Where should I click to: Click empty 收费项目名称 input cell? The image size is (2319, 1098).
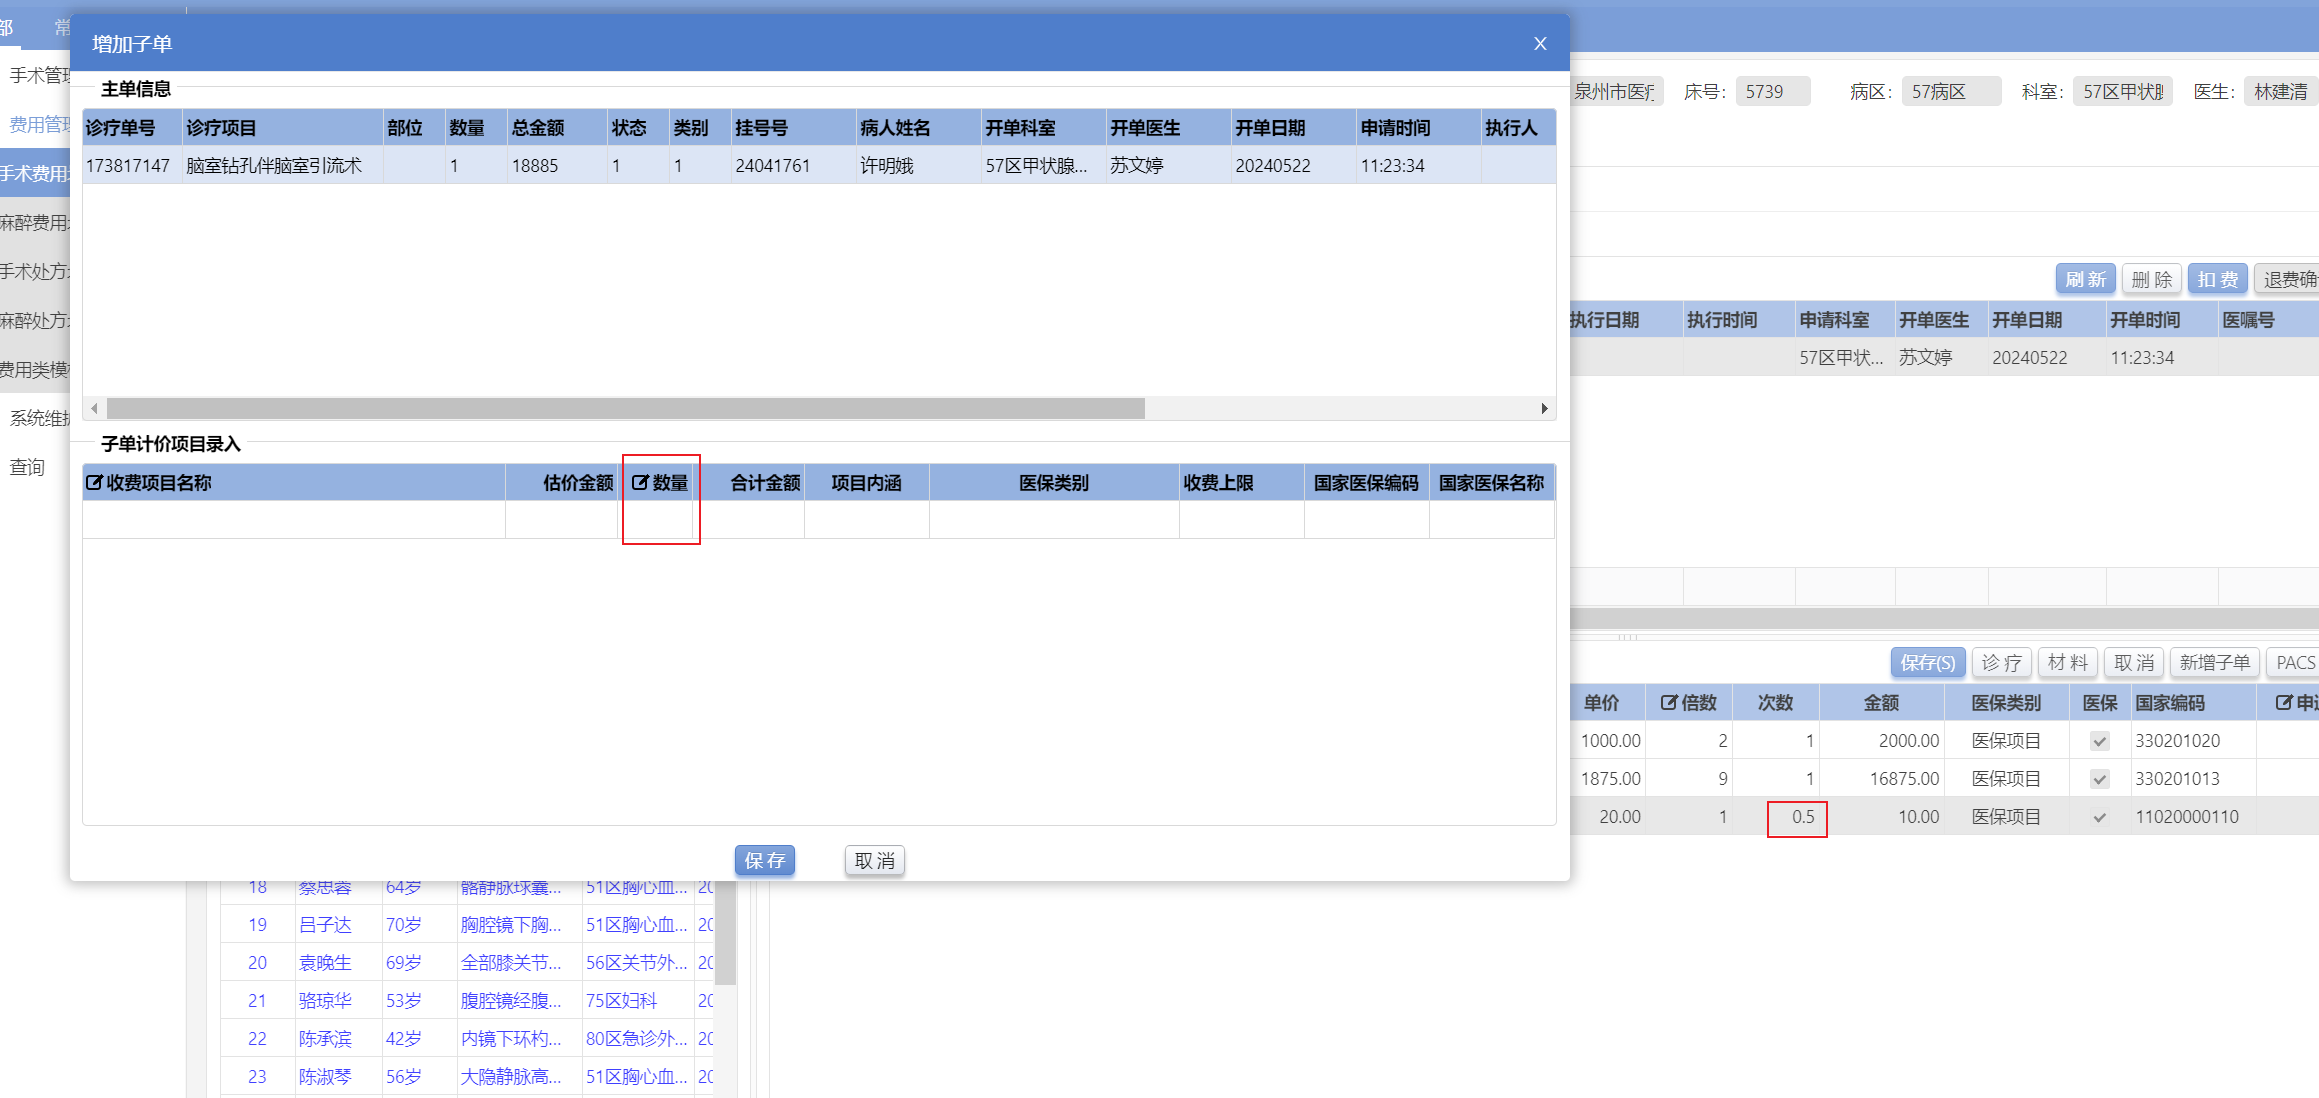pyautogui.click(x=293, y=520)
